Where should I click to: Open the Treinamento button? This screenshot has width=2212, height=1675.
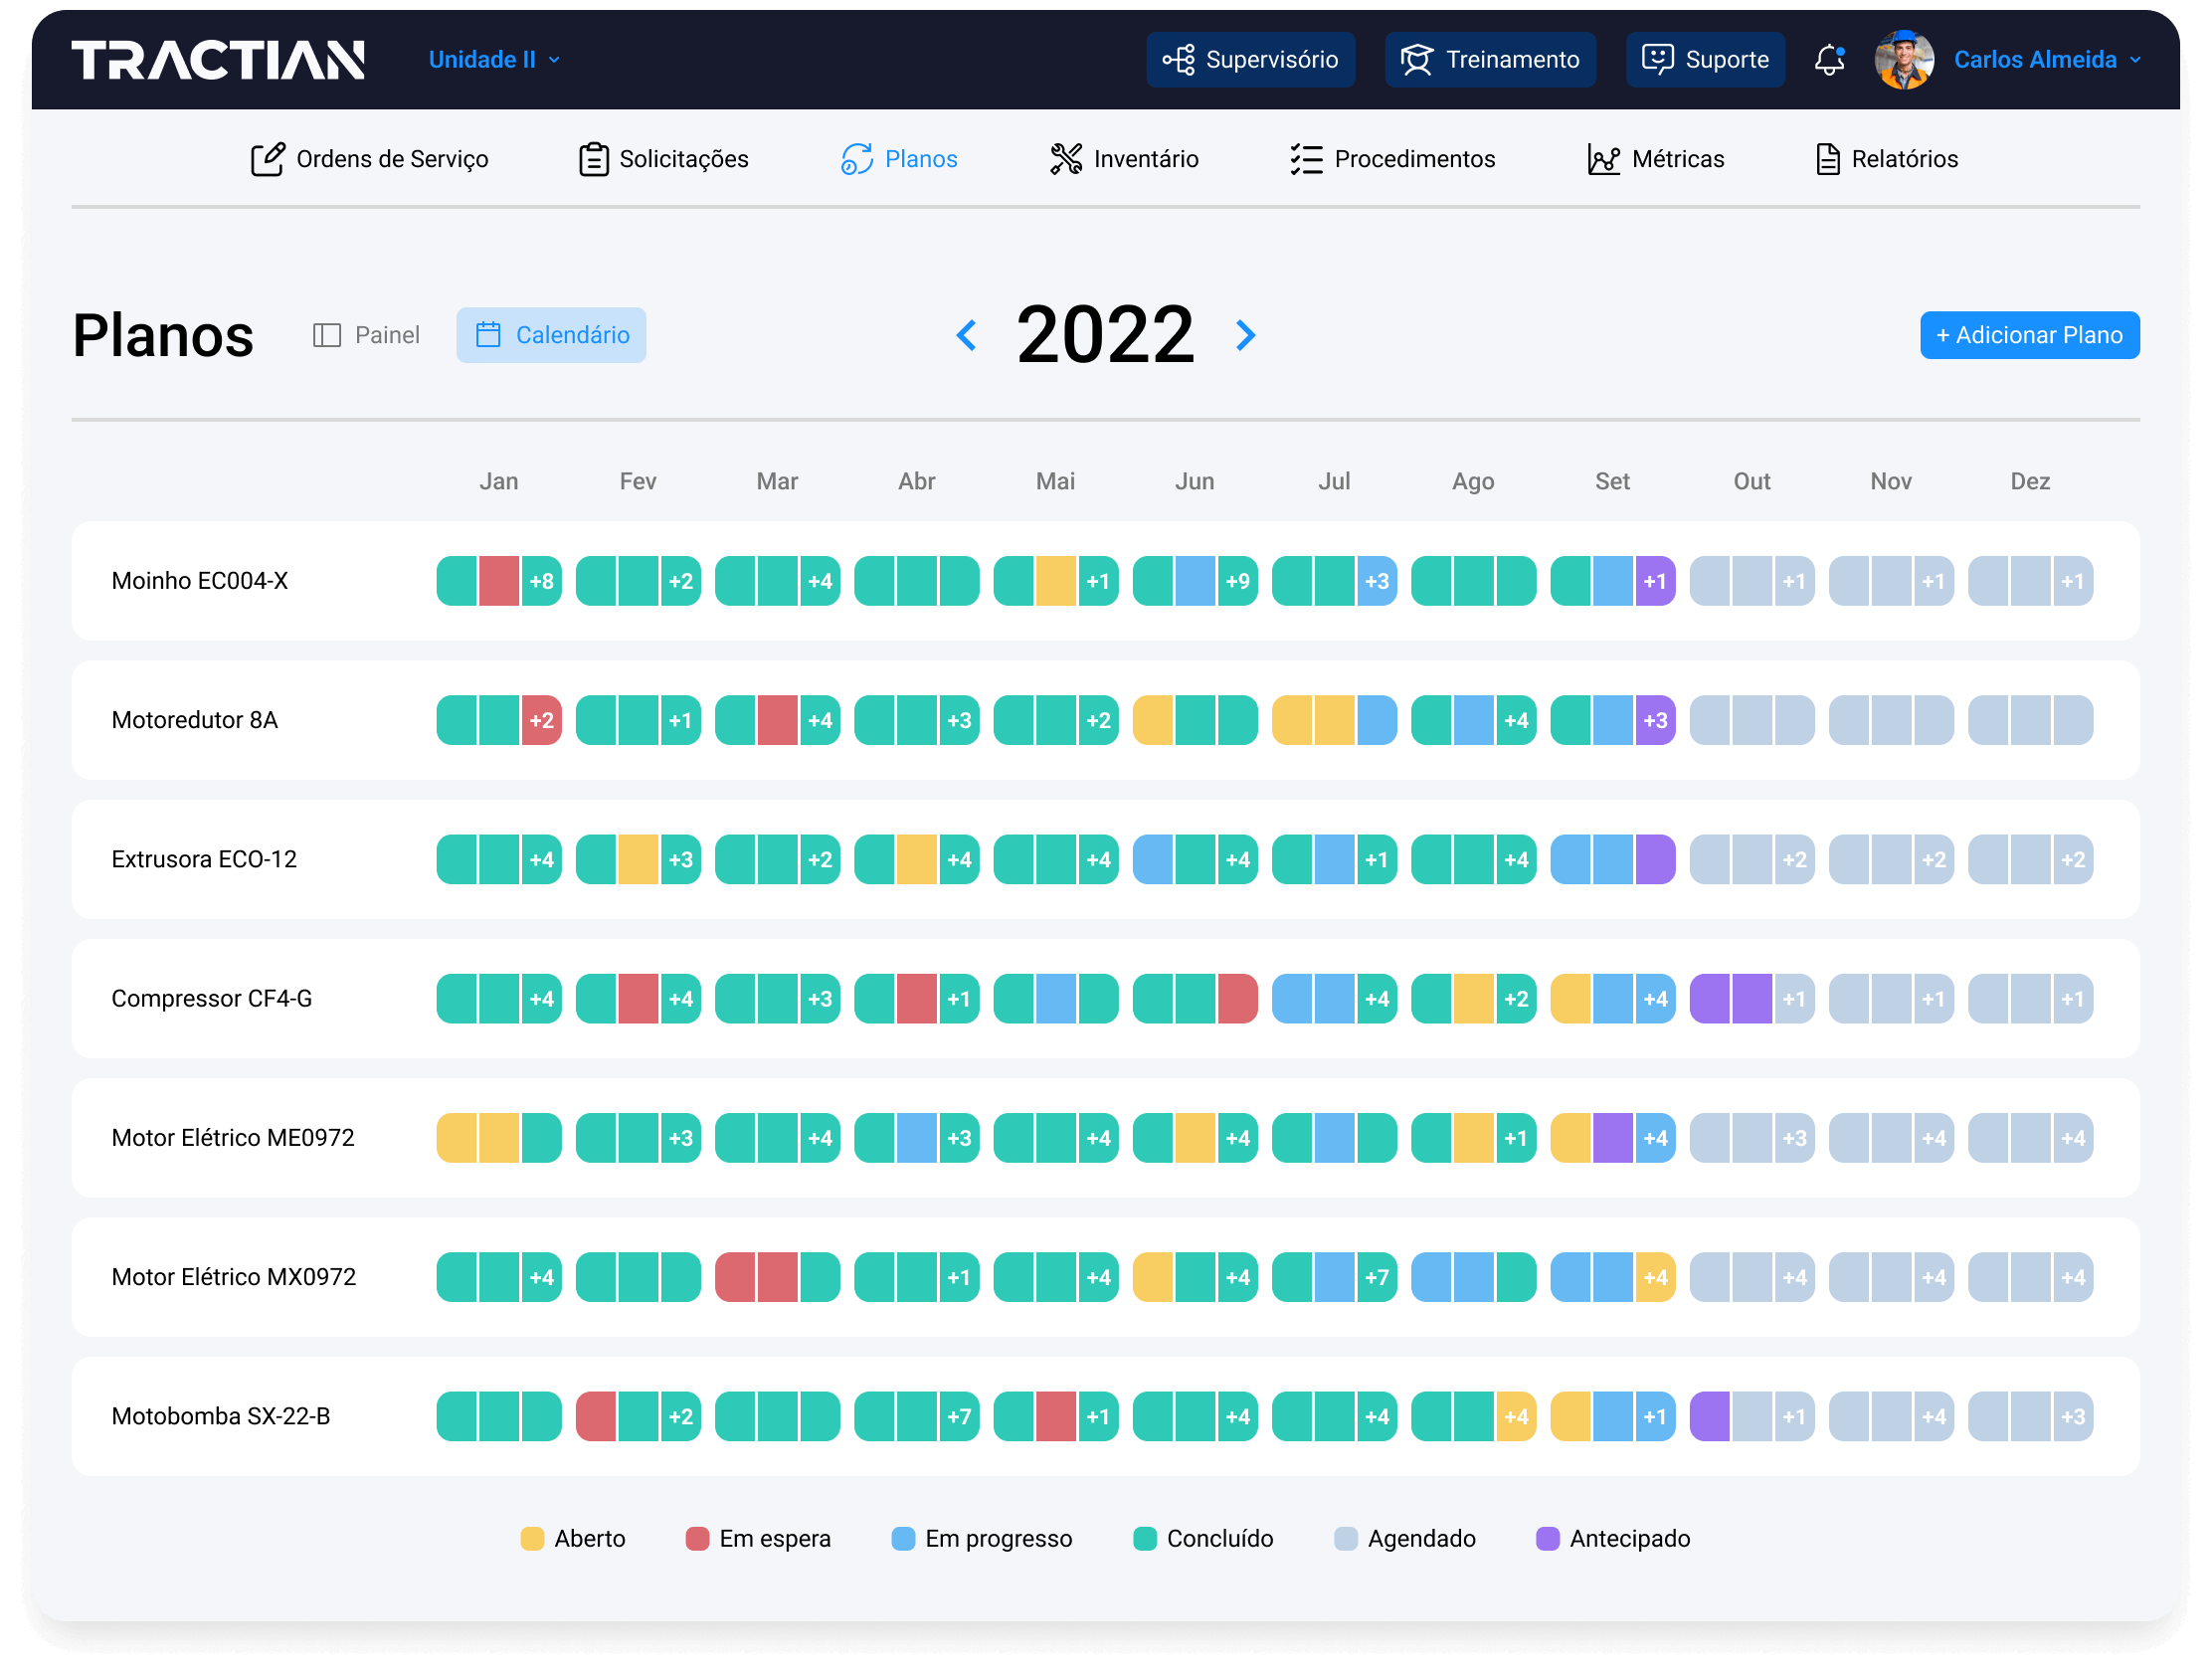click(x=1490, y=59)
